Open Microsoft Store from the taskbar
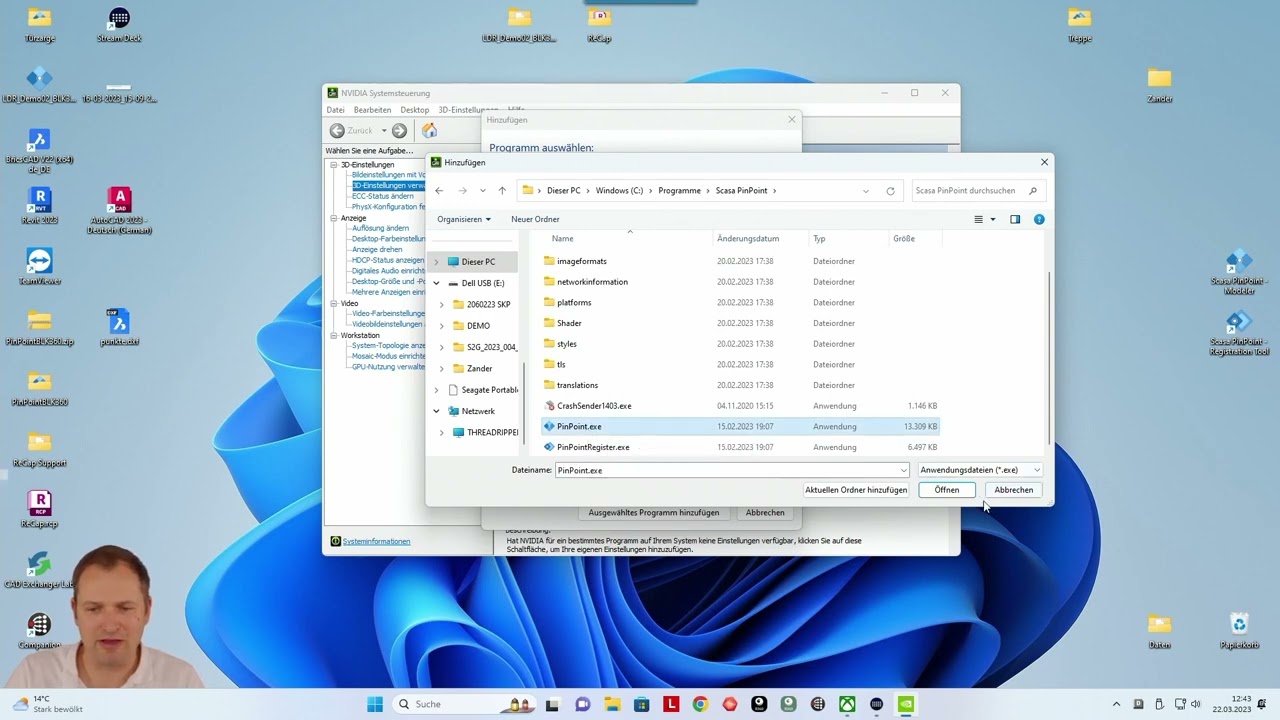 pos(641,704)
